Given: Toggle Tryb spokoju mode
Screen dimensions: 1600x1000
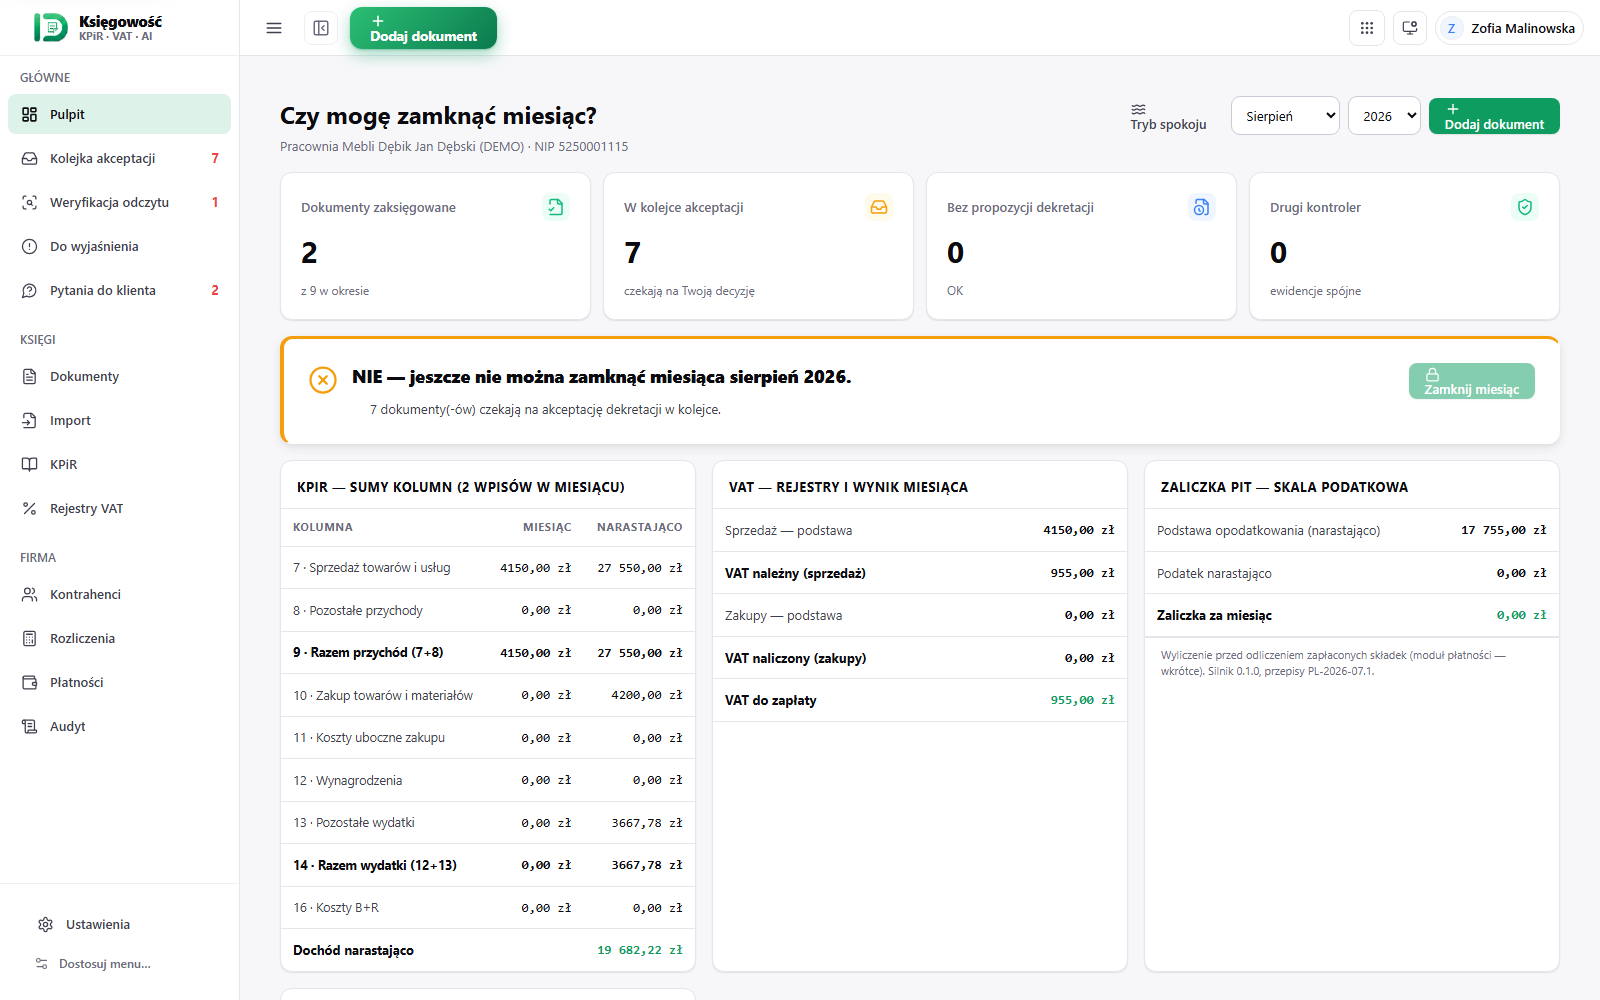Looking at the screenshot, I should (1168, 116).
